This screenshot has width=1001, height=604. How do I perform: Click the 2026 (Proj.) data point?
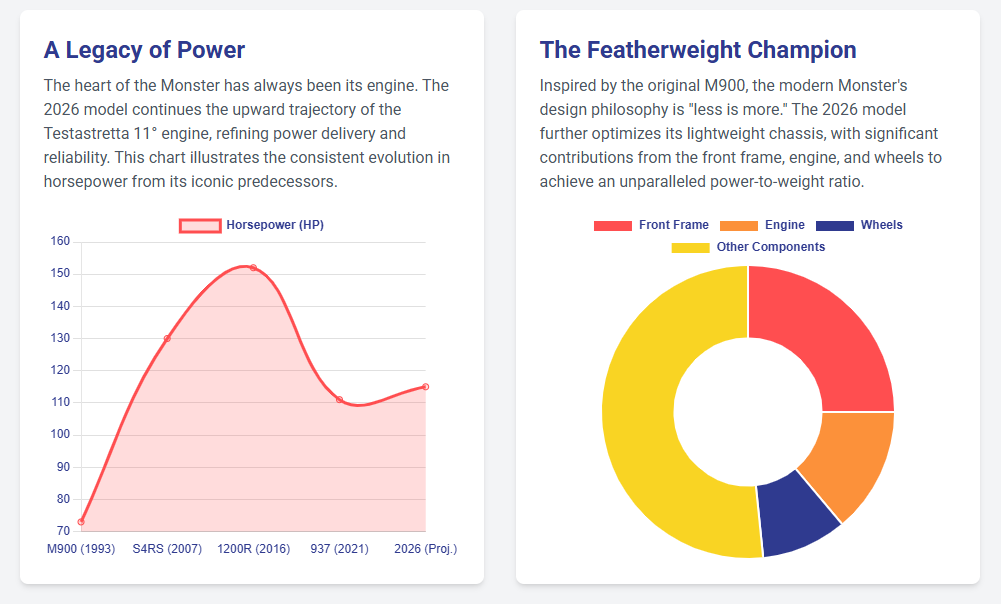point(425,387)
